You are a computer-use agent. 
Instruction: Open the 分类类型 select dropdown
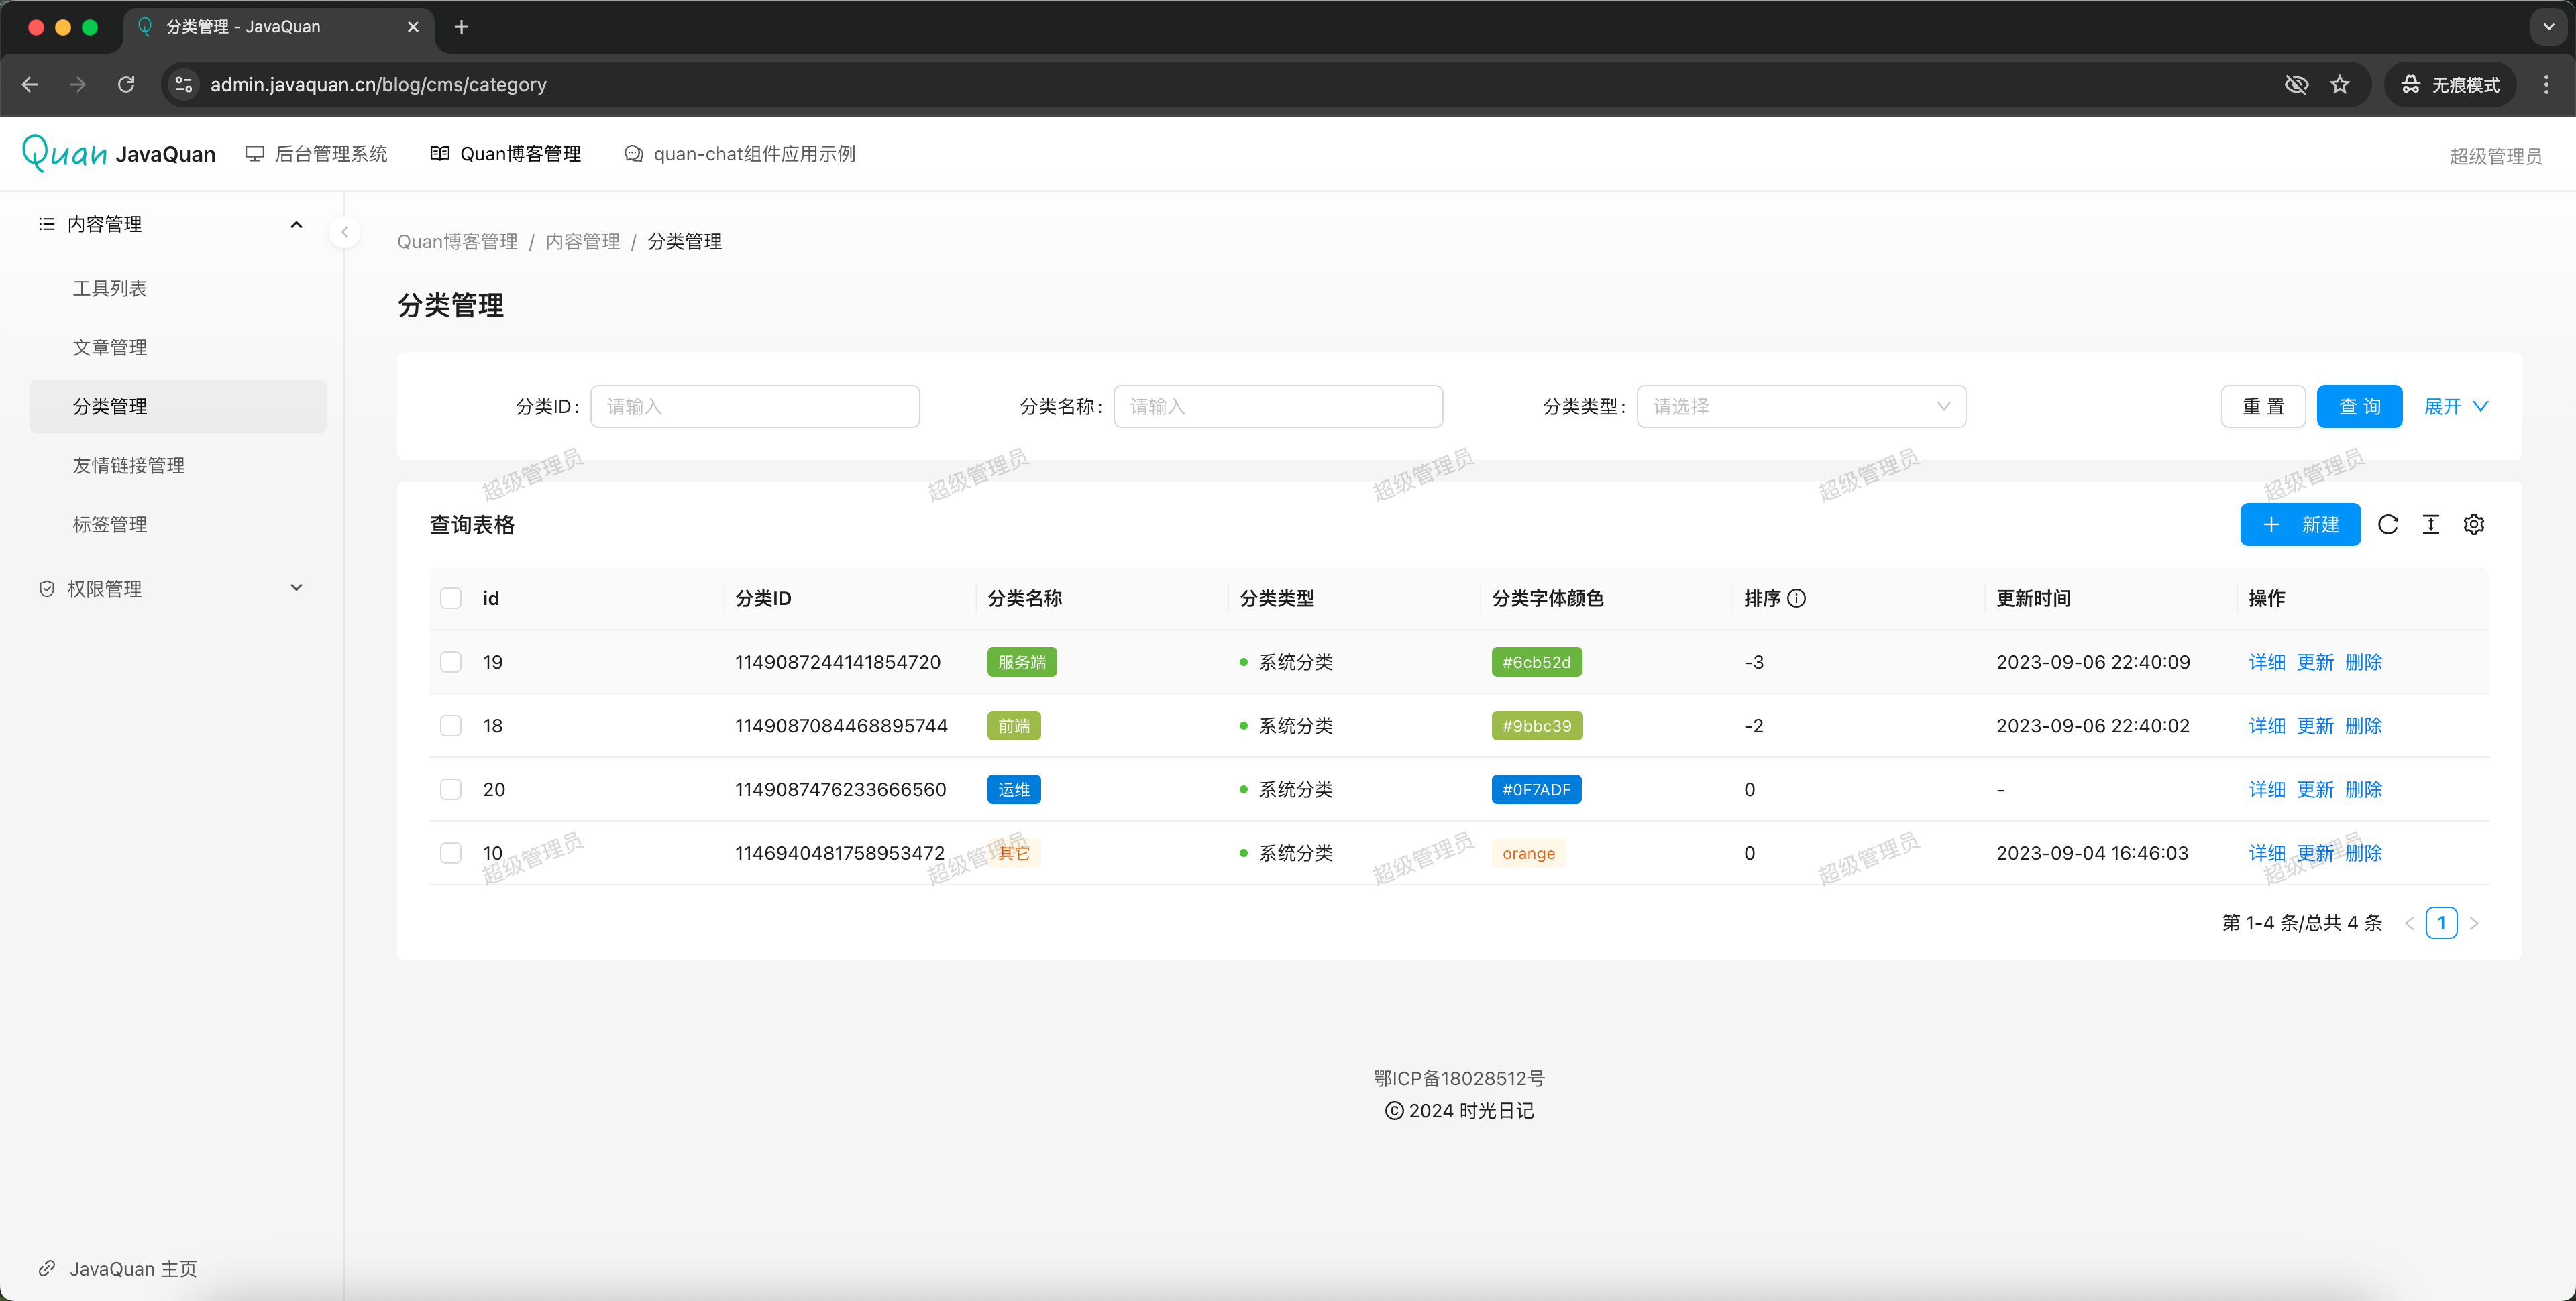(1800, 406)
